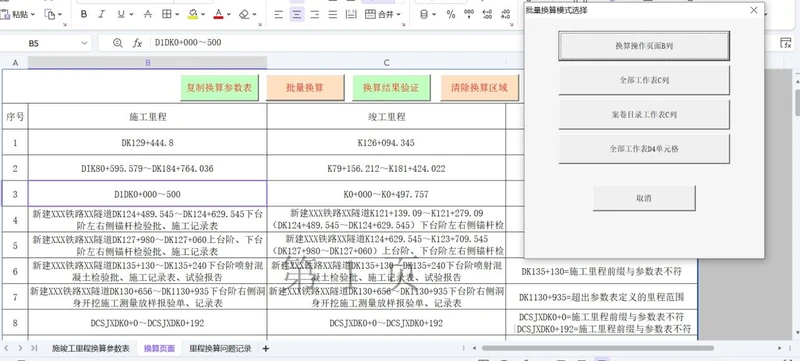Switch to 里程换算问题记录 sheet tab
Image resolution: width=800 pixels, height=361 pixels.
click(x=220, y=349)
